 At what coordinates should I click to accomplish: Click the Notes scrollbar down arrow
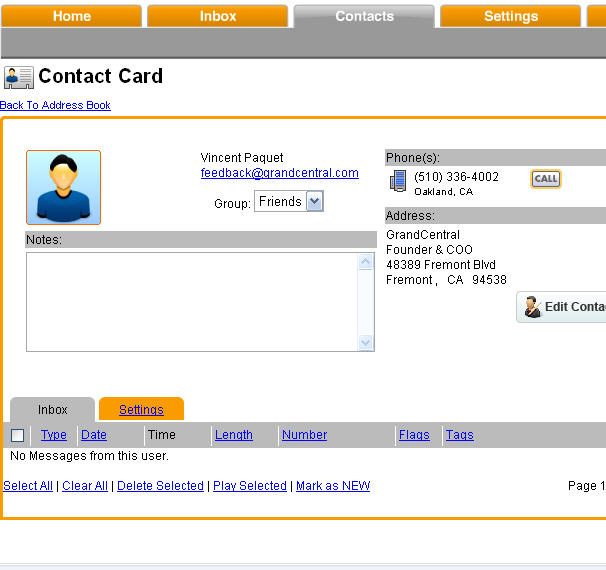pyautogui.click(x=366, y=342)
